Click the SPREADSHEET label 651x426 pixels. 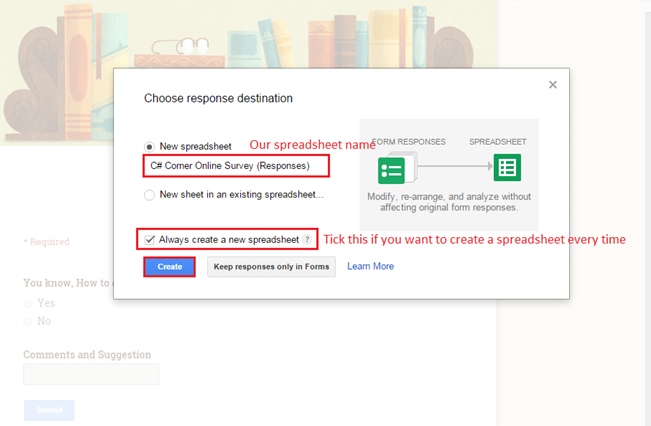(498, 142)
